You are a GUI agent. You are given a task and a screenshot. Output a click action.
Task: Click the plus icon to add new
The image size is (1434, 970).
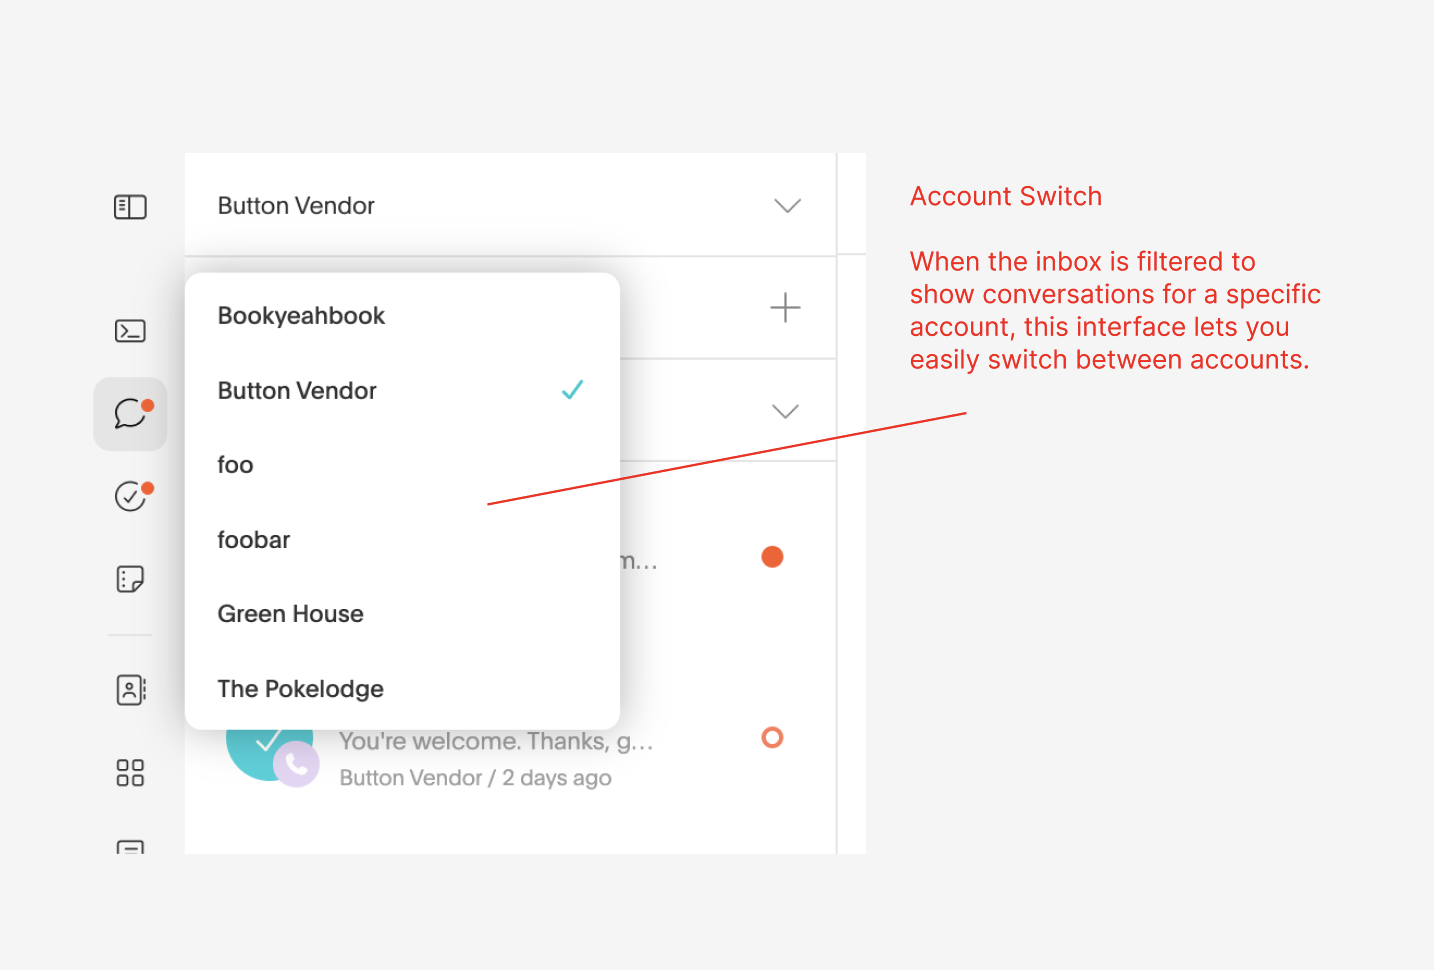tap(785, 307)
